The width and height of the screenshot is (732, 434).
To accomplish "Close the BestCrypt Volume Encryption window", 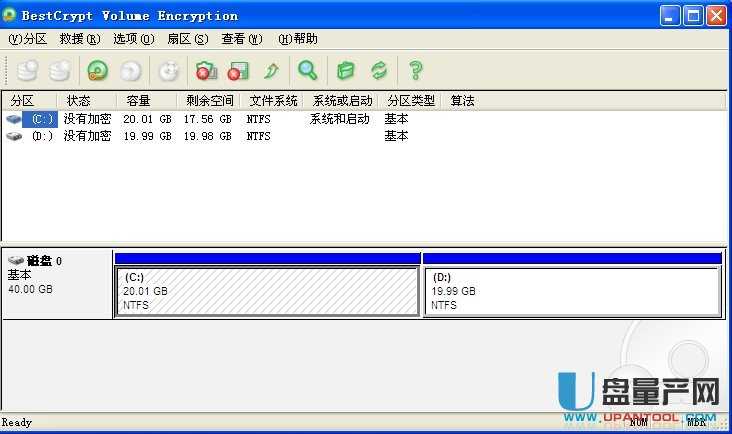I will (x=717, y=16).
